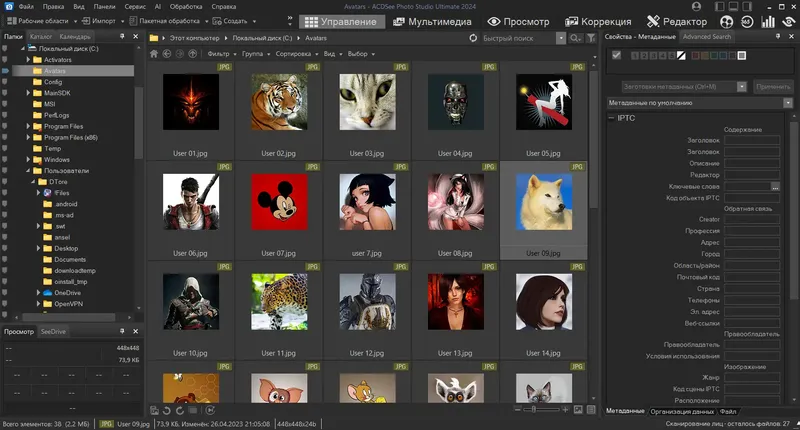
Task: Open the statistics bar chart icon
Action: 769,21
